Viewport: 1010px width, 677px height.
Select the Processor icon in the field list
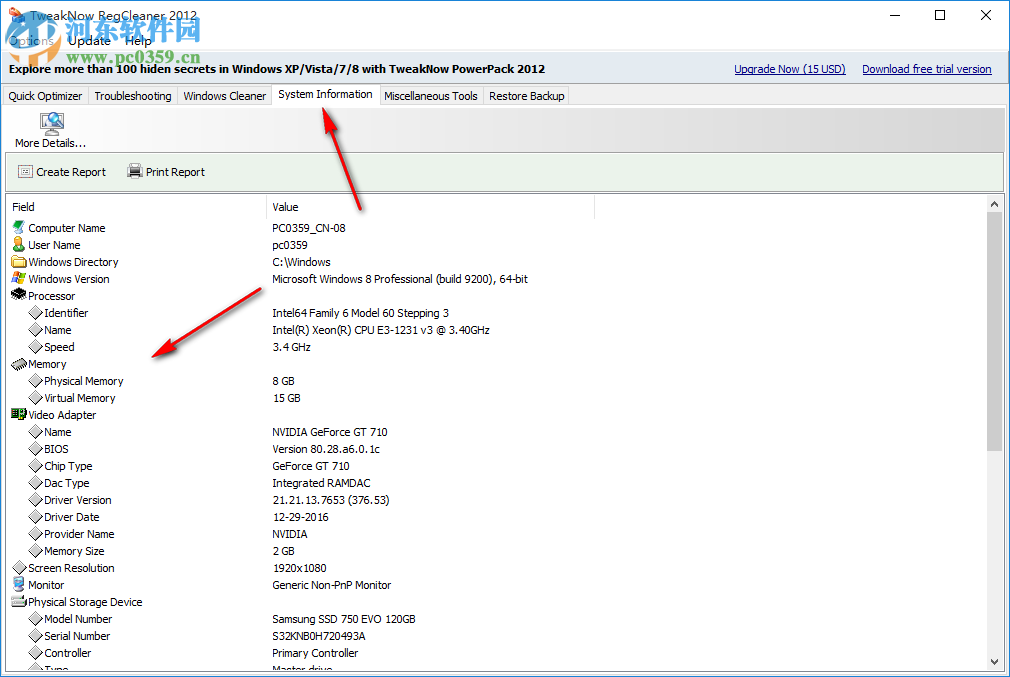(17, 295)
